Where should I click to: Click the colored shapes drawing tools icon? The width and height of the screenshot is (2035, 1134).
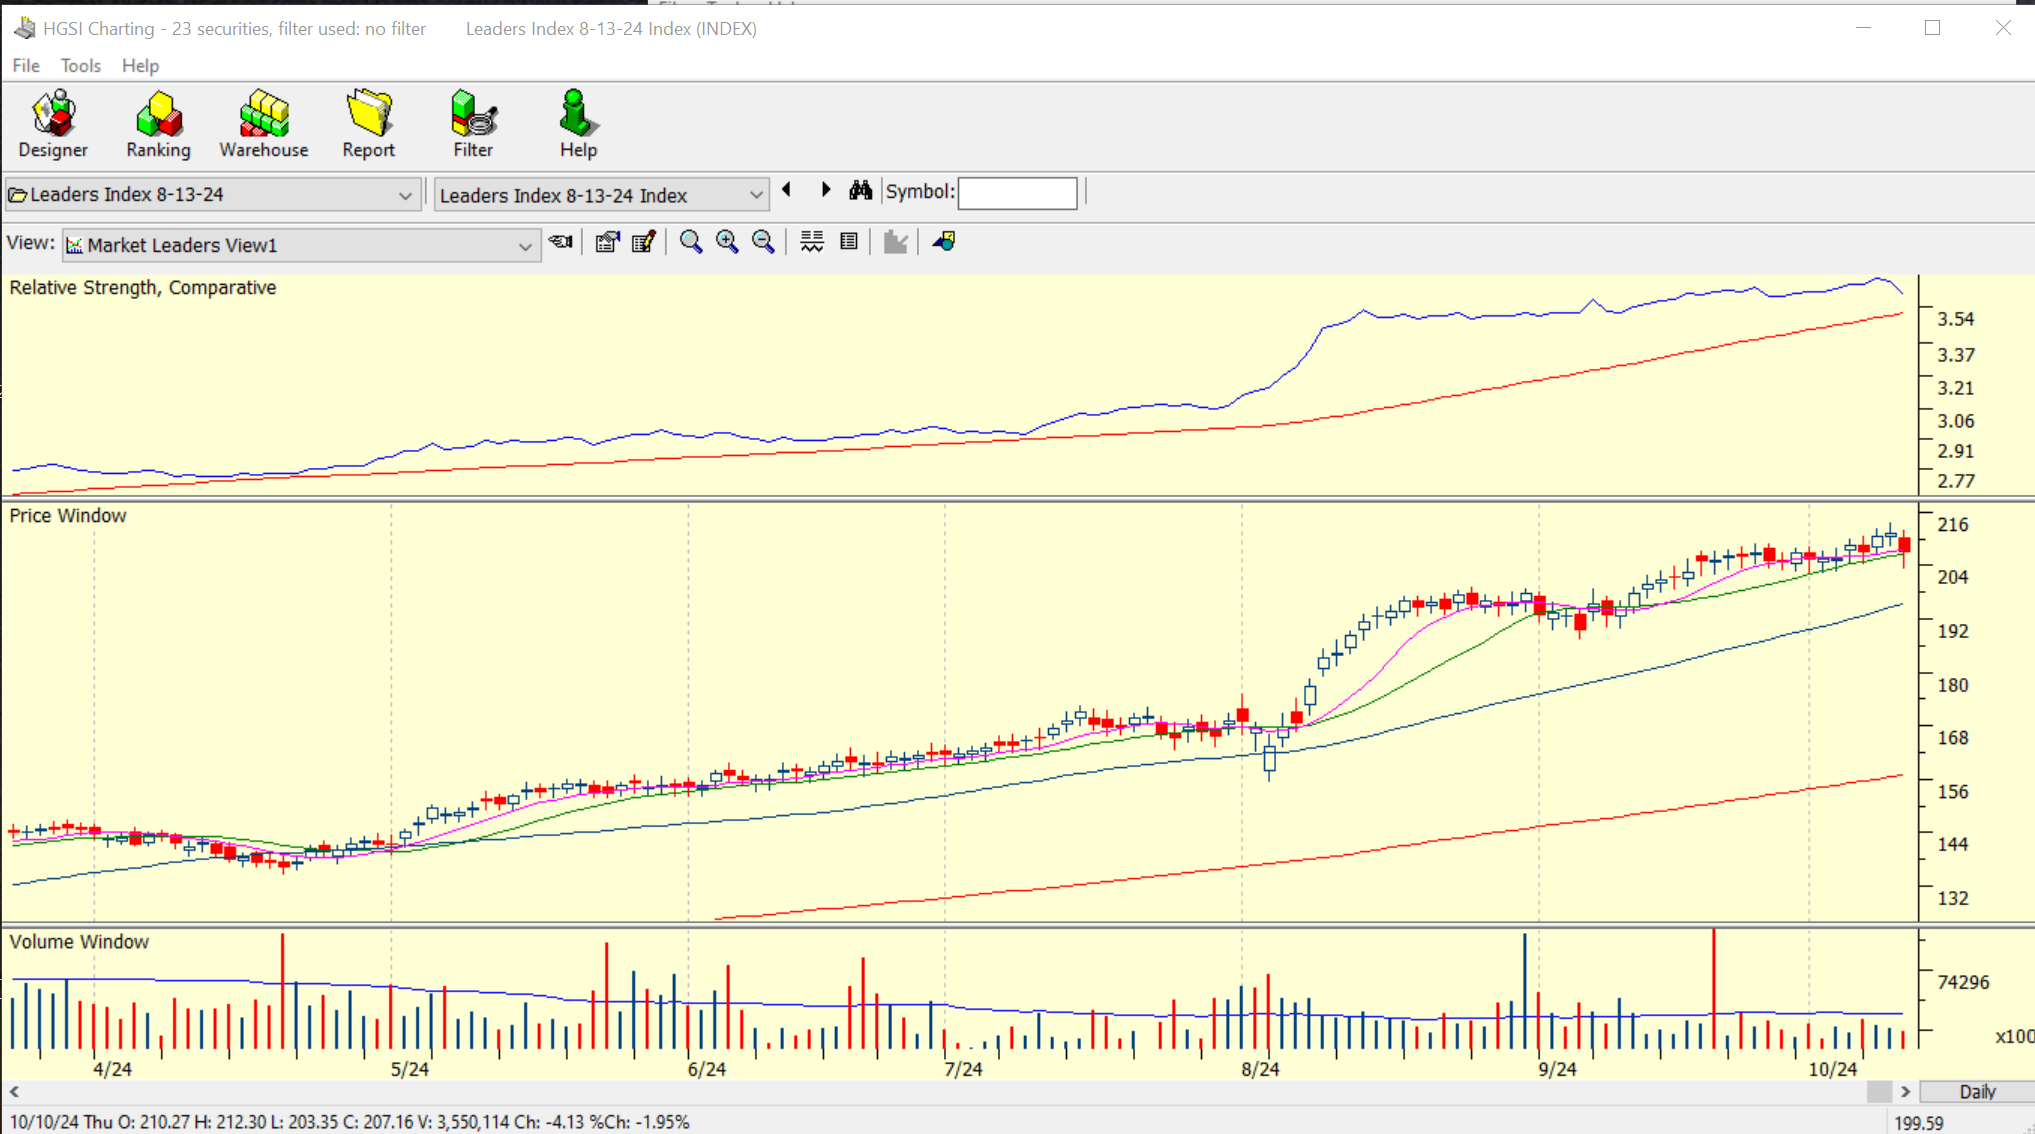click(x=944, y=242)
